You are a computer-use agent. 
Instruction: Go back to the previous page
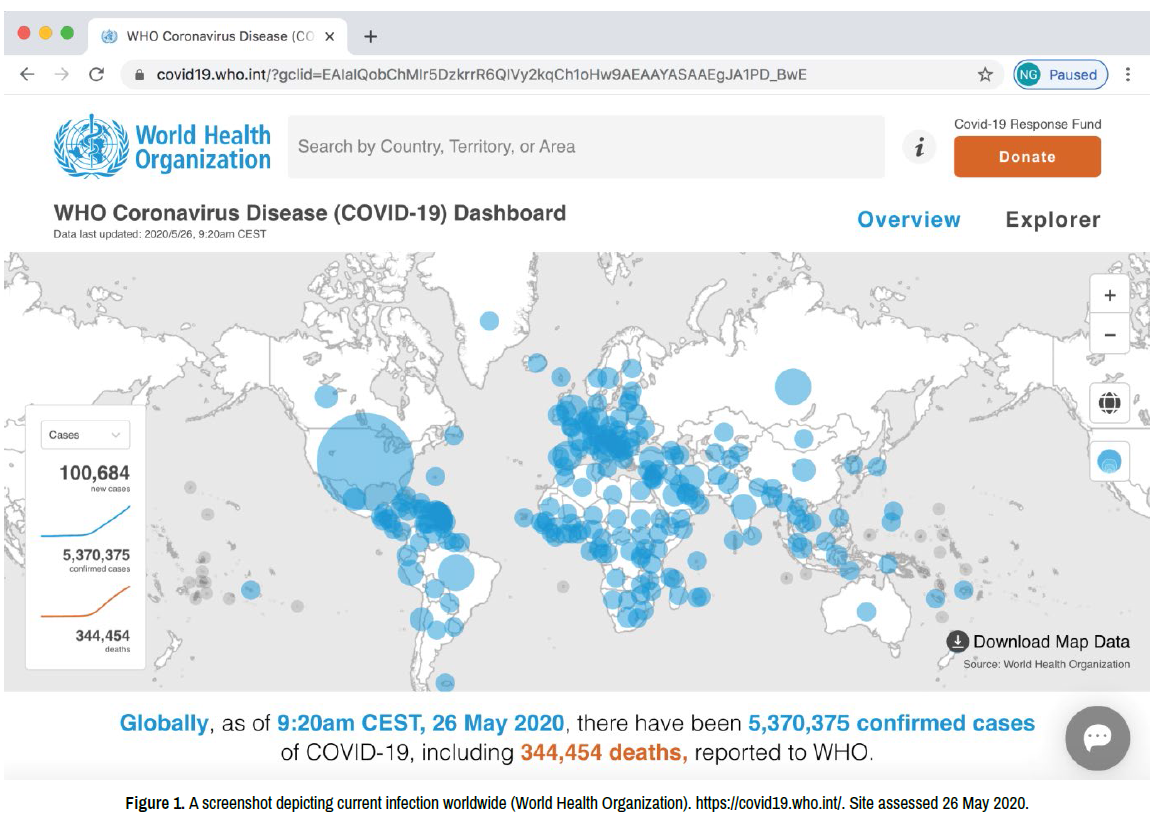27,74
